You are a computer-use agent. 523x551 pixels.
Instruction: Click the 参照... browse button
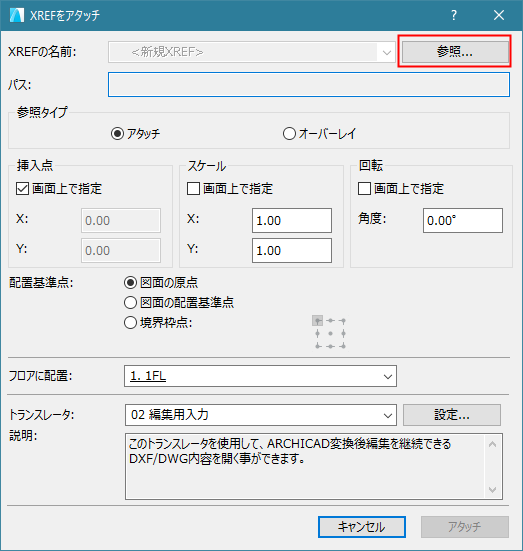click(455, 52)
